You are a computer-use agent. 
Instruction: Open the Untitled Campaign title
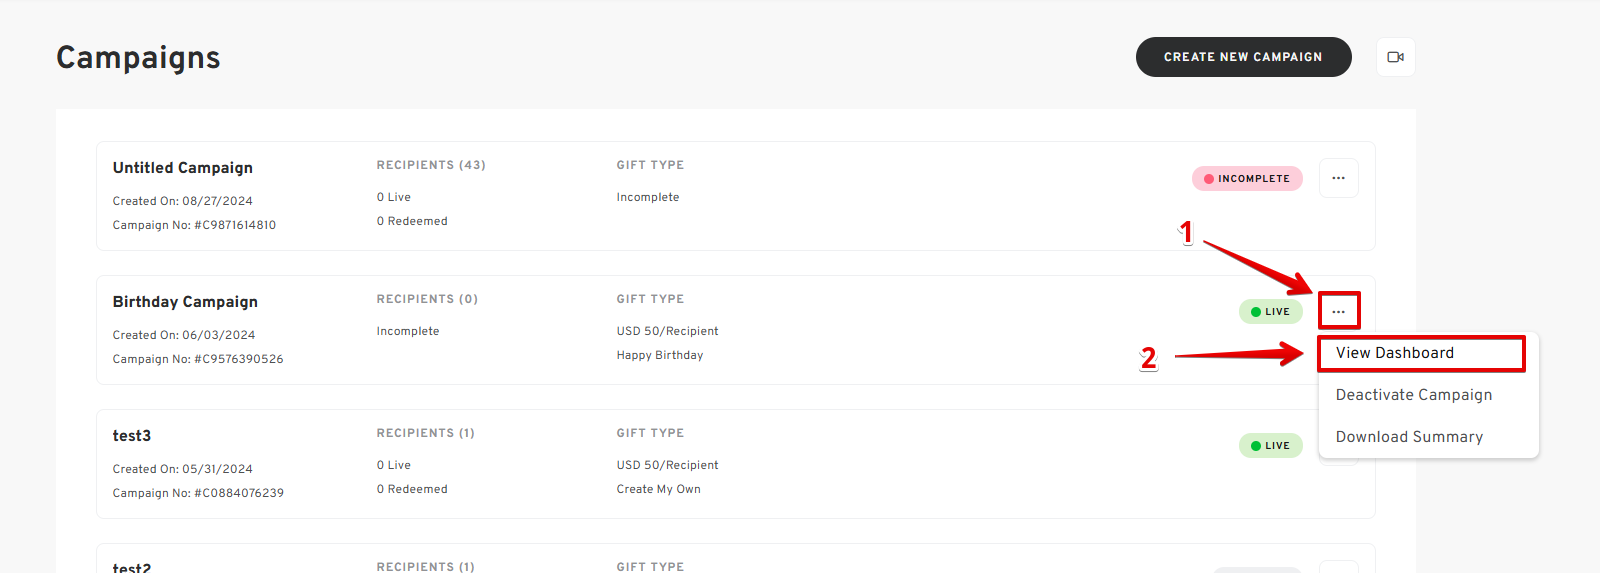[182, 168]
